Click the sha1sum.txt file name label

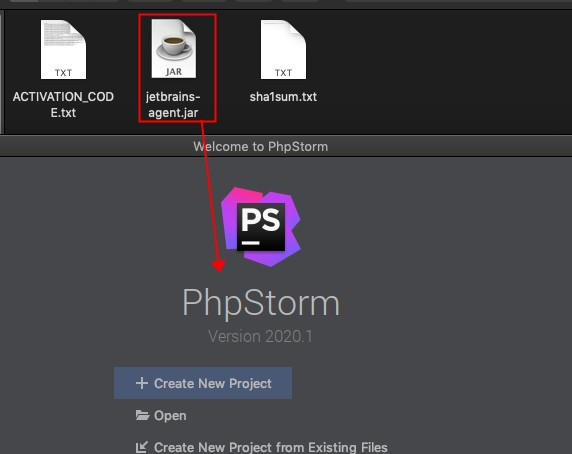click(283, 97)
